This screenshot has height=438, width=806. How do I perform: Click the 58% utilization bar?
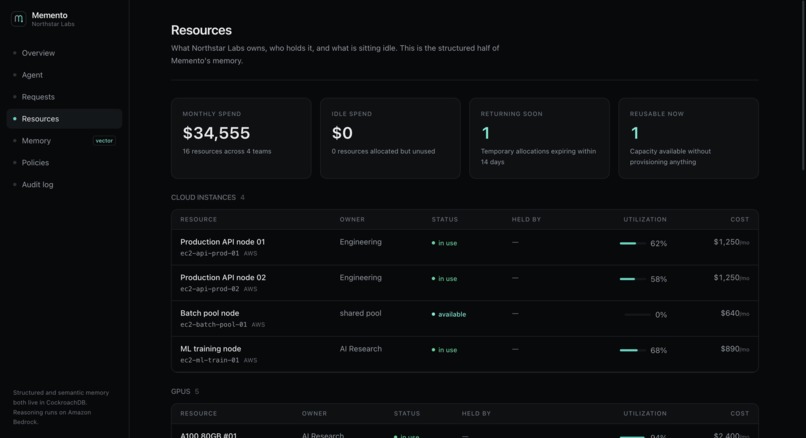click(x=633, y=279)
